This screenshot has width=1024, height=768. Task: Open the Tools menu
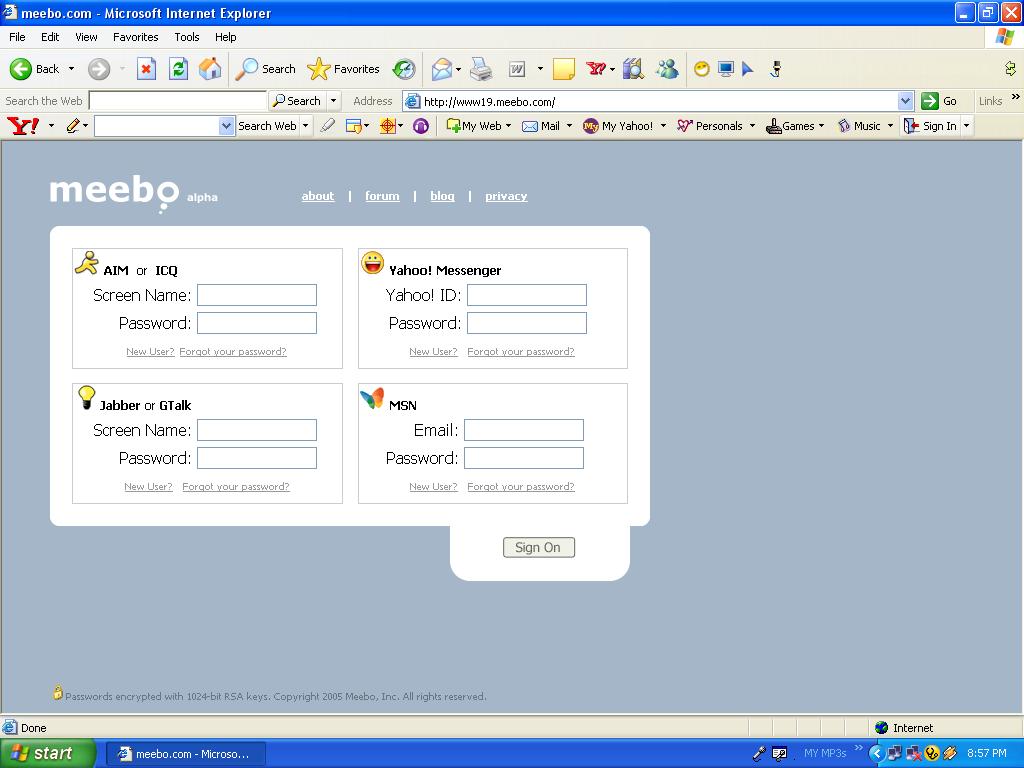187,37
